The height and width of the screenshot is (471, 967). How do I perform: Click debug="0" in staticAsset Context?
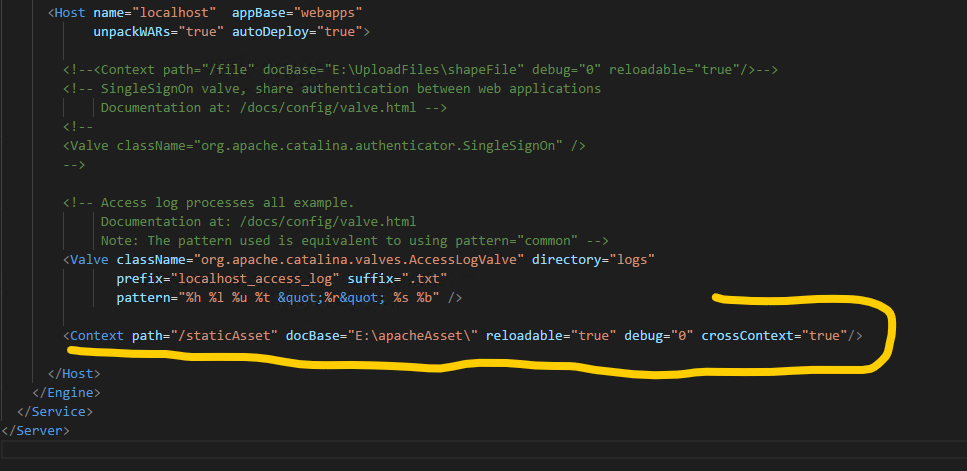(x=659, y=335)
